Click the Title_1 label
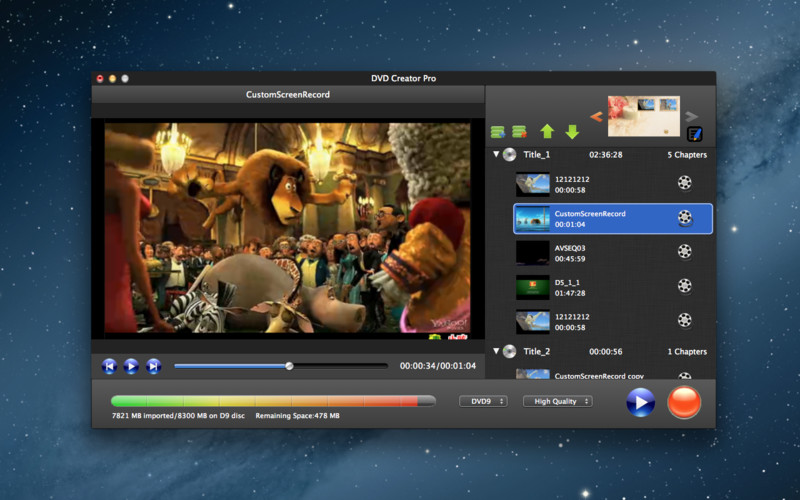Image resolution: width=800 pixels, height=500 pixels. tap(537, 155)
